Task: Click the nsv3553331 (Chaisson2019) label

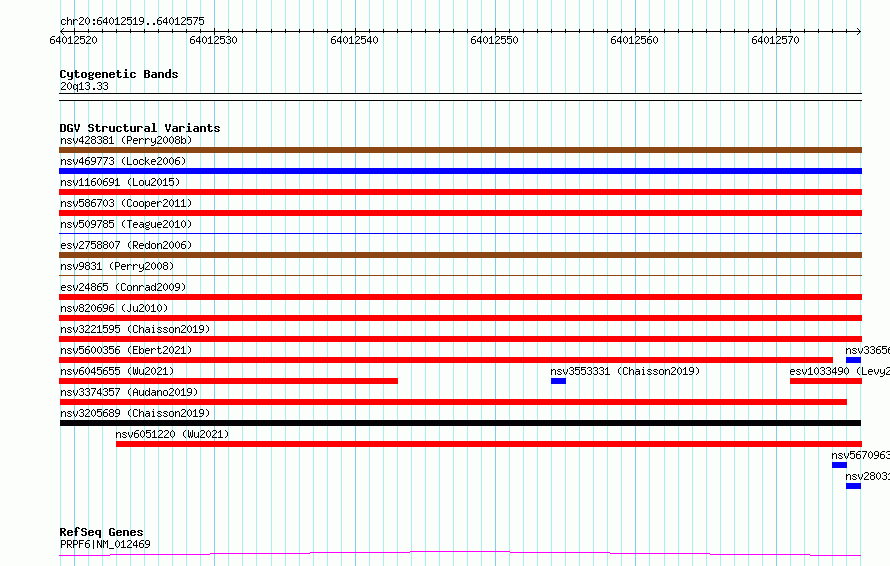Action: pyautogui.click(x=625, y=371)
